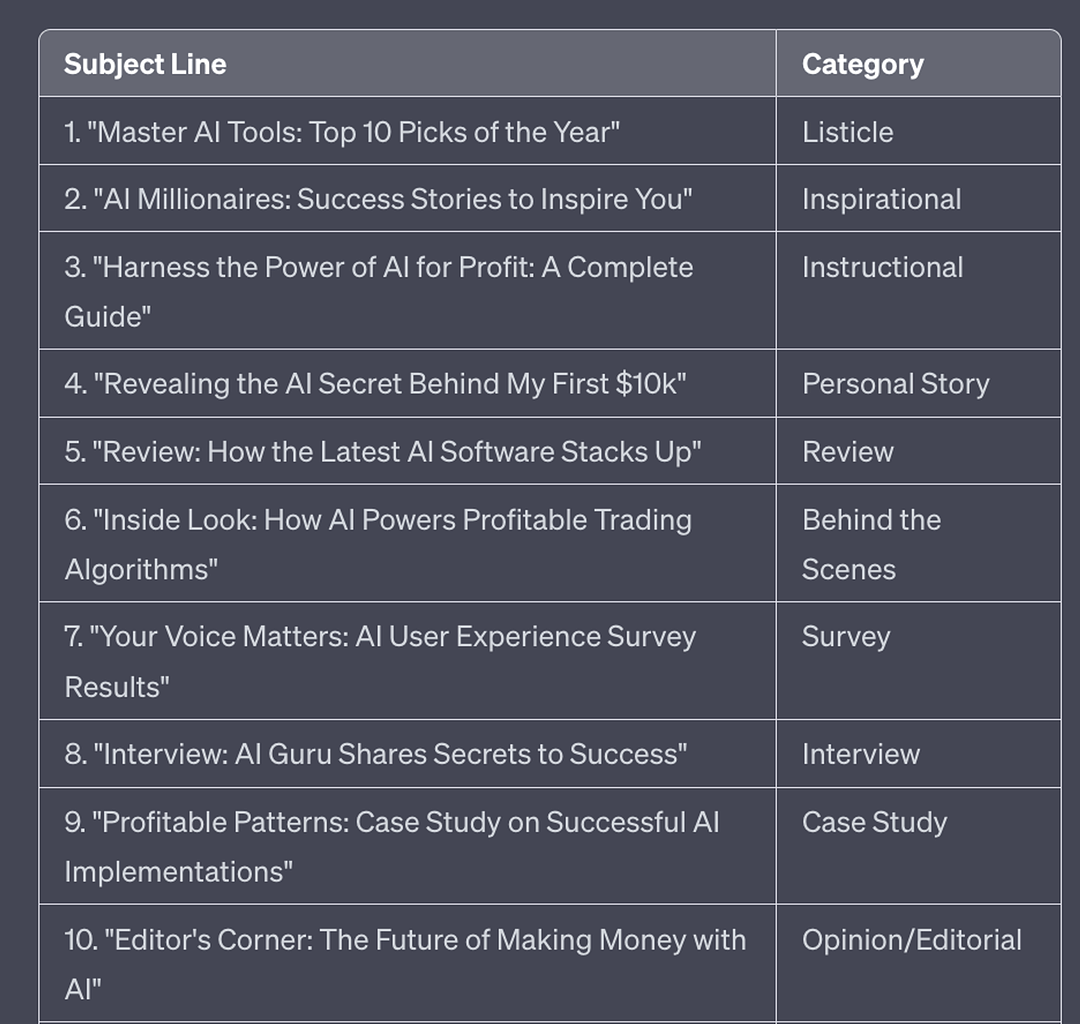Viewport: 1080px width, 1024px height.
Task: Select the "Harness the Power of AI" row
Action: coord(378,290)
